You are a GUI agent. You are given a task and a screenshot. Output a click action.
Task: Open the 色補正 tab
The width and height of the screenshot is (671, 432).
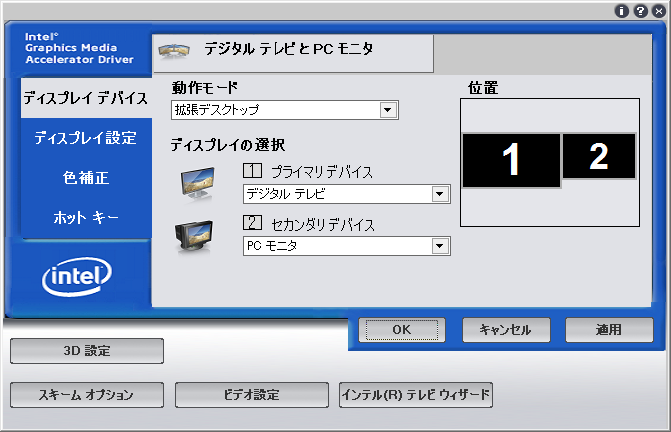coord(86,178)
